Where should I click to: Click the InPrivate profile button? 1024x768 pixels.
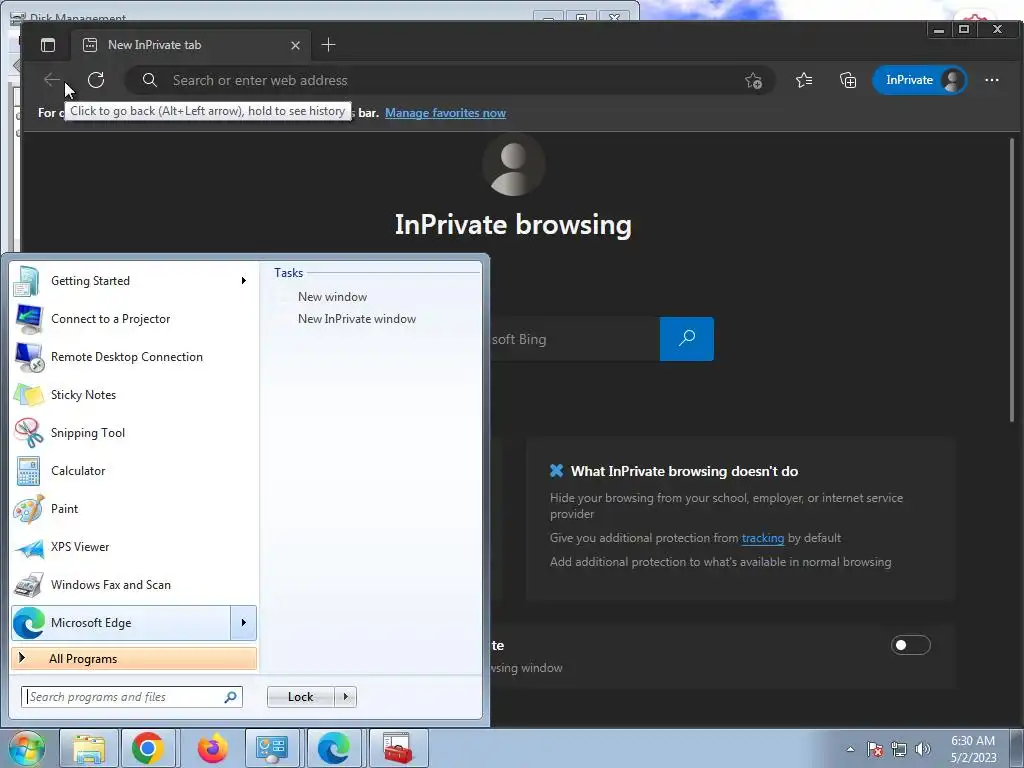coord(920,80)
